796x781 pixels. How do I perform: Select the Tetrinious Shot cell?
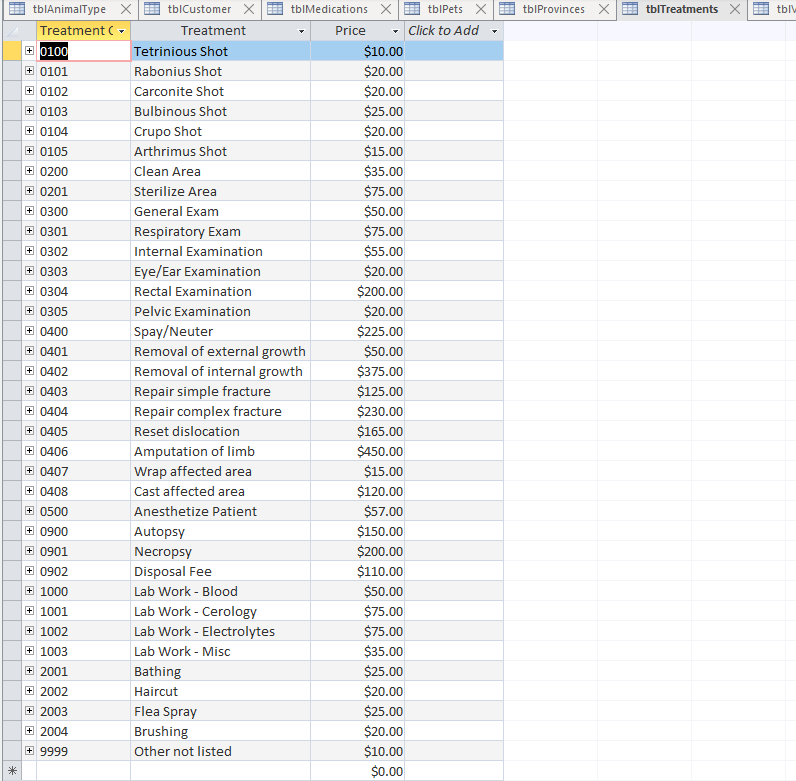click(220, 51)
